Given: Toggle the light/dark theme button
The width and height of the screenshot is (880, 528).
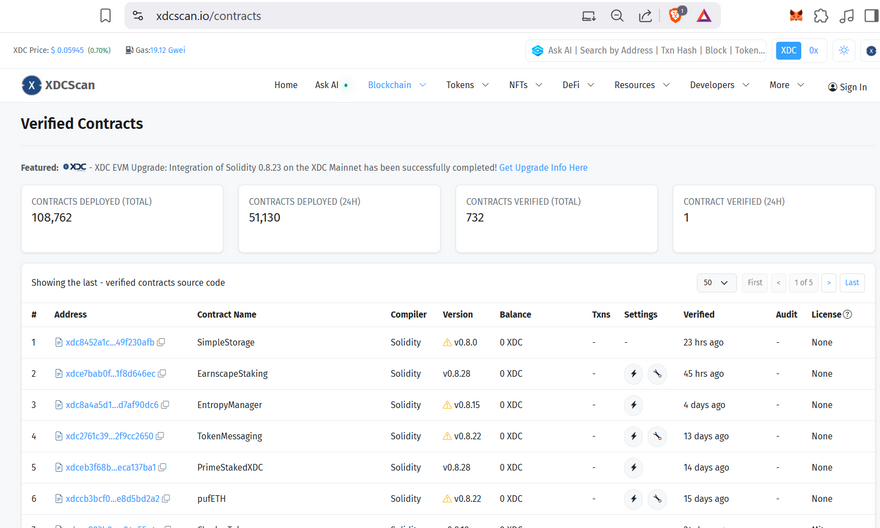Looking at the screenshot, I should pyautogui.click(x=844, y=50).
